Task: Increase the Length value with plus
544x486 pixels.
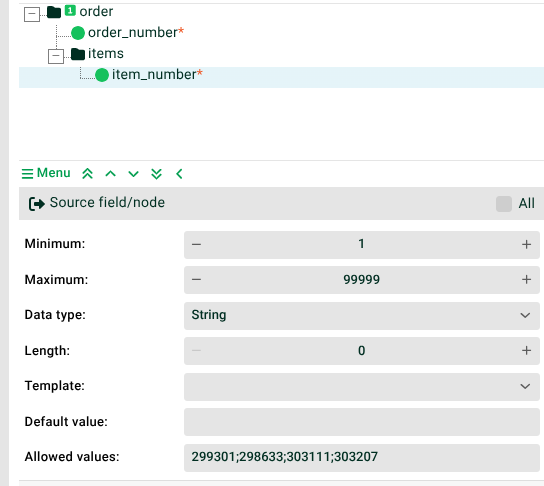Action: (526, 351)
